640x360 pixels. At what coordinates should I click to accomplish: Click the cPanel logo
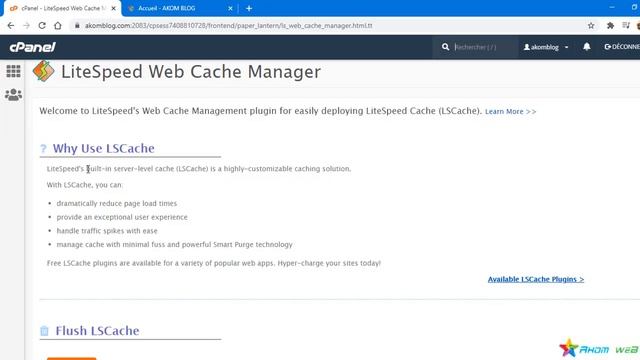click(x=33, y=47)
